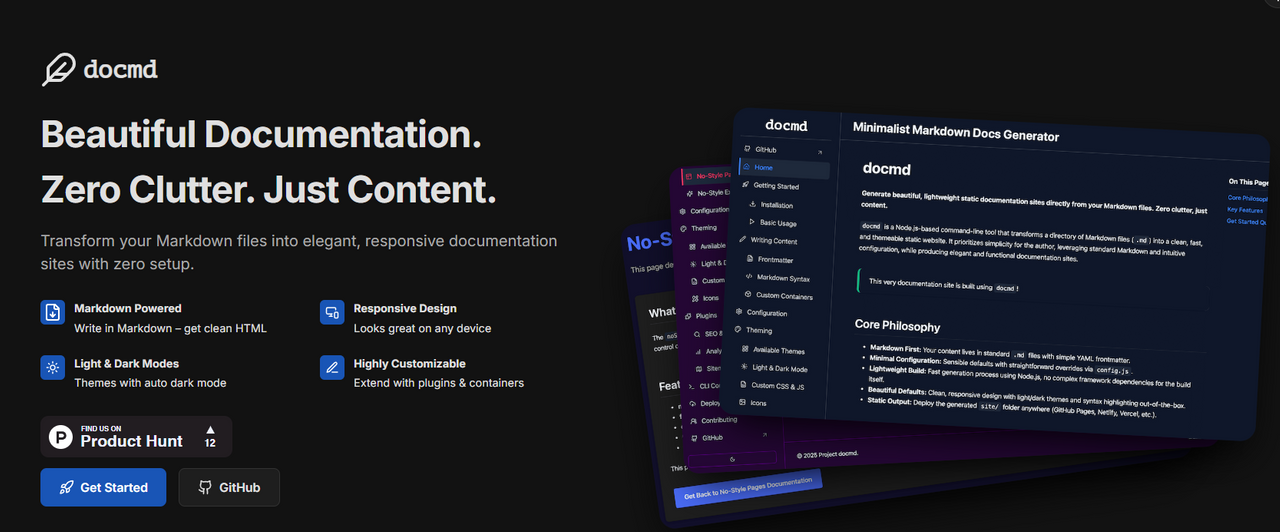Open Getting Started in the front preview sidebar
1280x532 pixels.
pyautogui.click(x=775, y=186)
